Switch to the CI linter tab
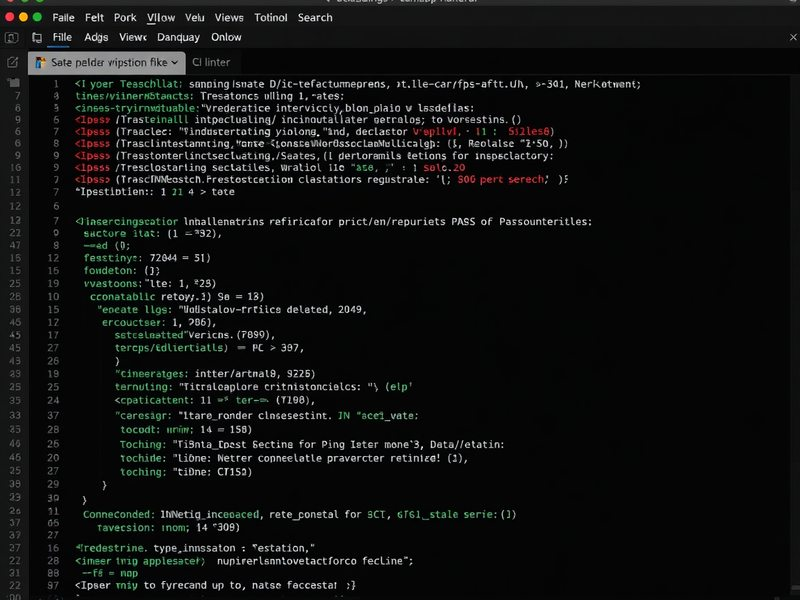This screenshot has height=600, width=800. (211, 62)
